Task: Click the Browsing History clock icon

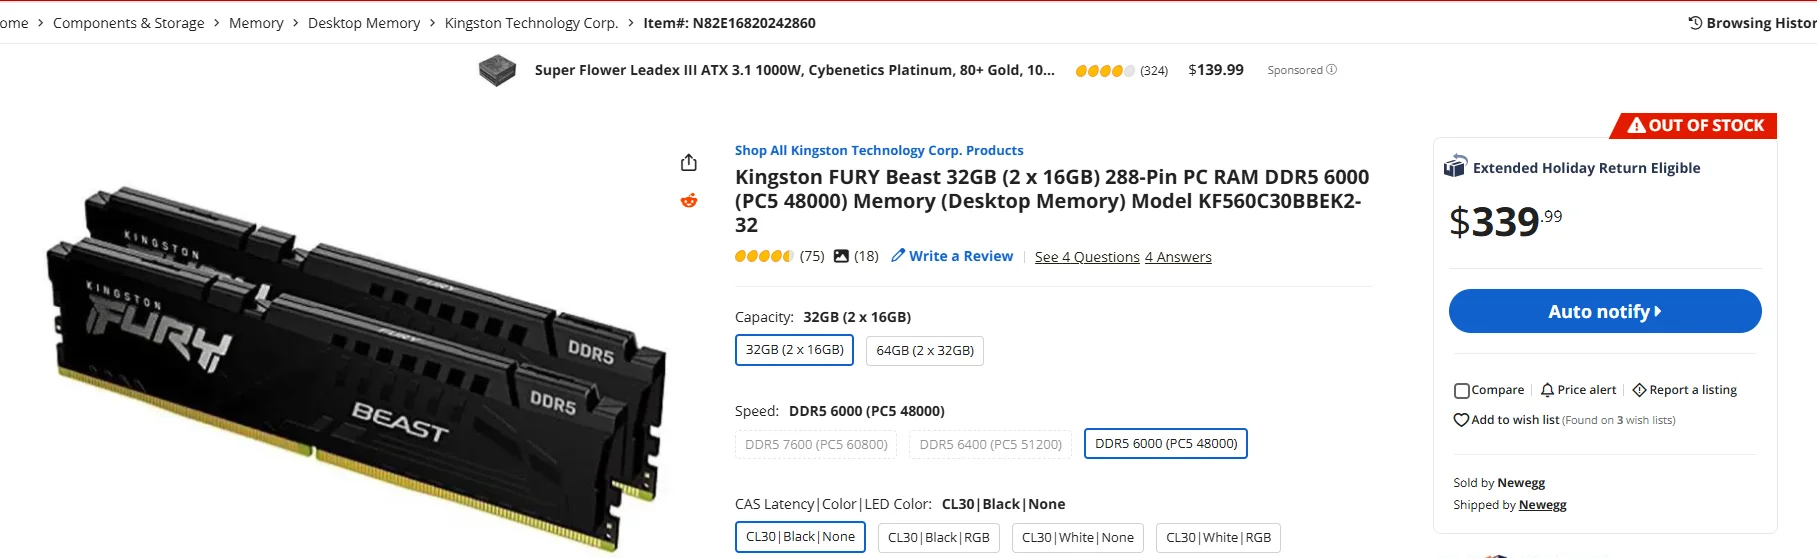Action: [1695, 23]
